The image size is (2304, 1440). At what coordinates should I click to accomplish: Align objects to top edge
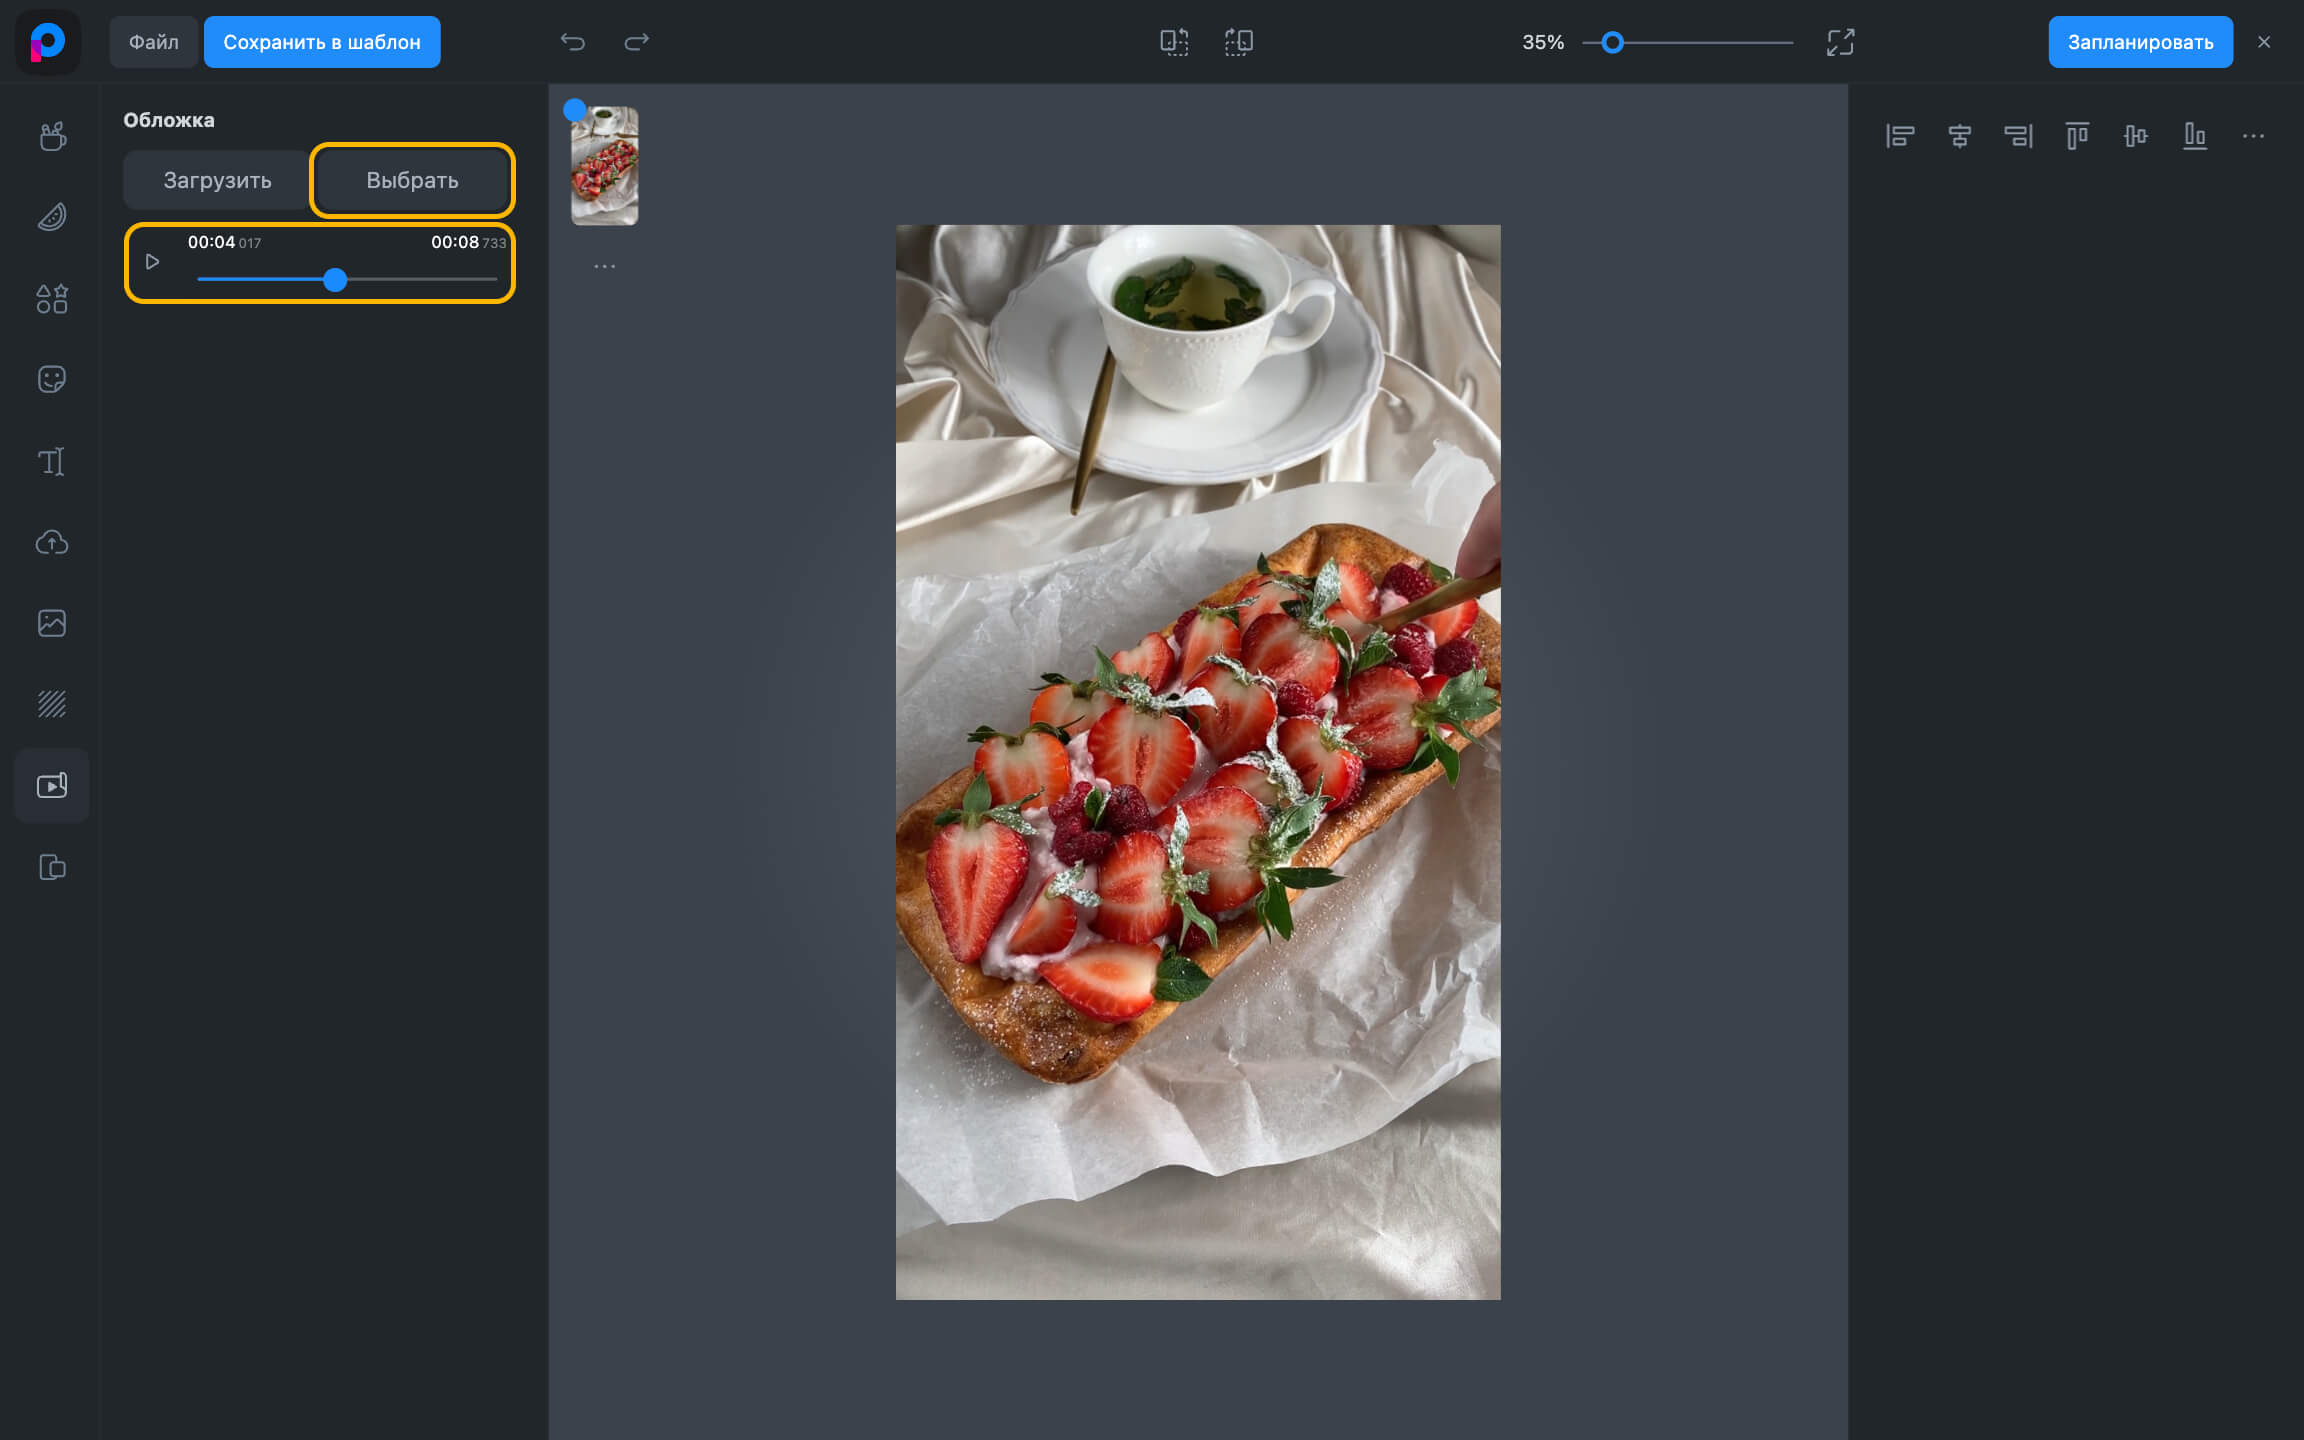2077,136
